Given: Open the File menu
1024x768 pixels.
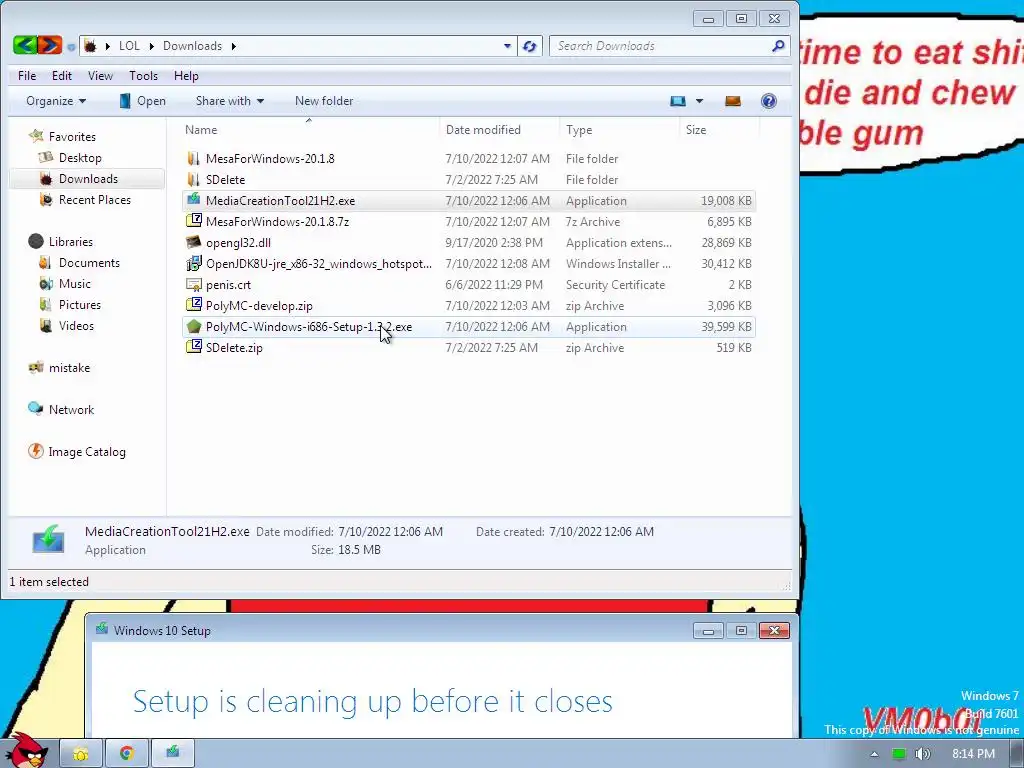Looking at the screenshot, I should coord(27,76).
